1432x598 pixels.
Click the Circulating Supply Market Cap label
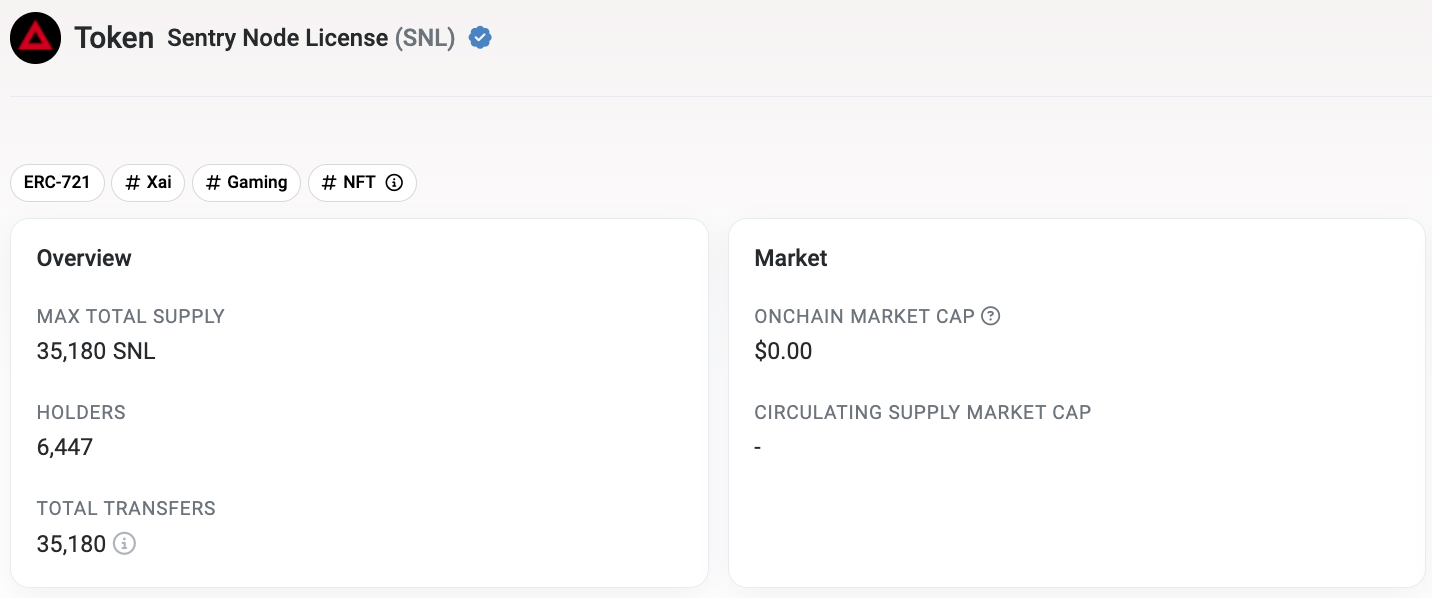[923, 412]
